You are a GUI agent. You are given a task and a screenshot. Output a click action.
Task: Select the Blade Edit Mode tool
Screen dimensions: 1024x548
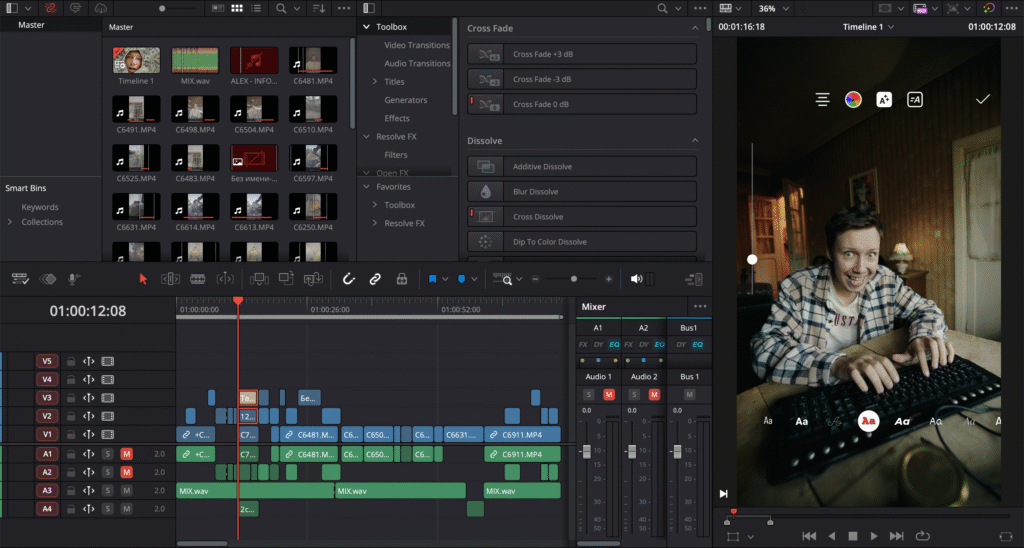point(197,279)
